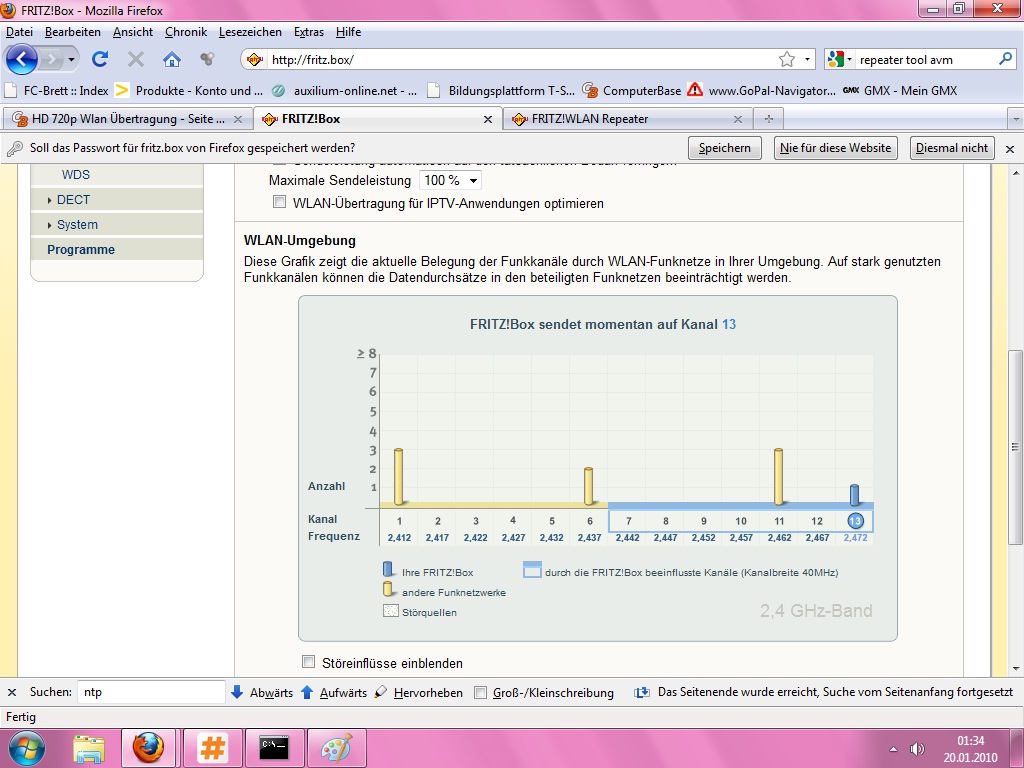Open Windows Explorer from the taskbar

[89, 748]
